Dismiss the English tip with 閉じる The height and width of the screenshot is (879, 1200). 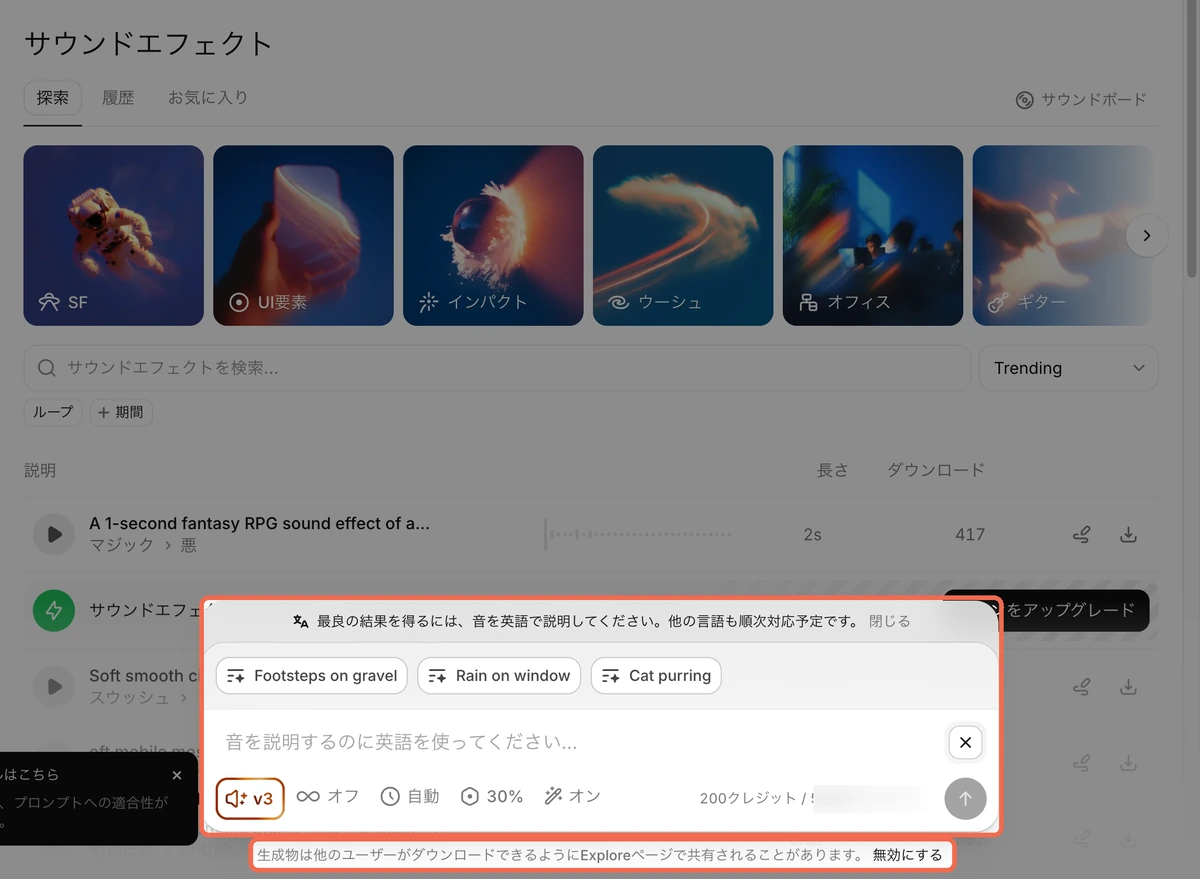pos(890,621)
